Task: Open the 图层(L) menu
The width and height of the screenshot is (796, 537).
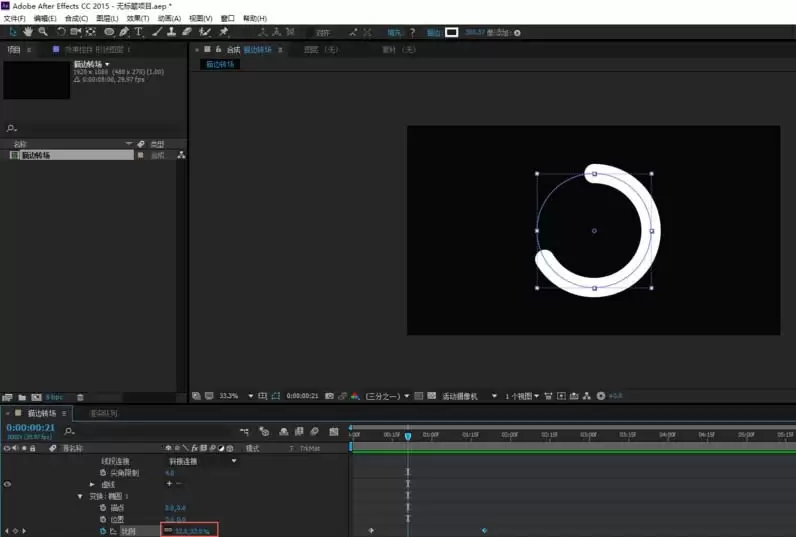Action: pyautogui.click(x=107, y=18)
